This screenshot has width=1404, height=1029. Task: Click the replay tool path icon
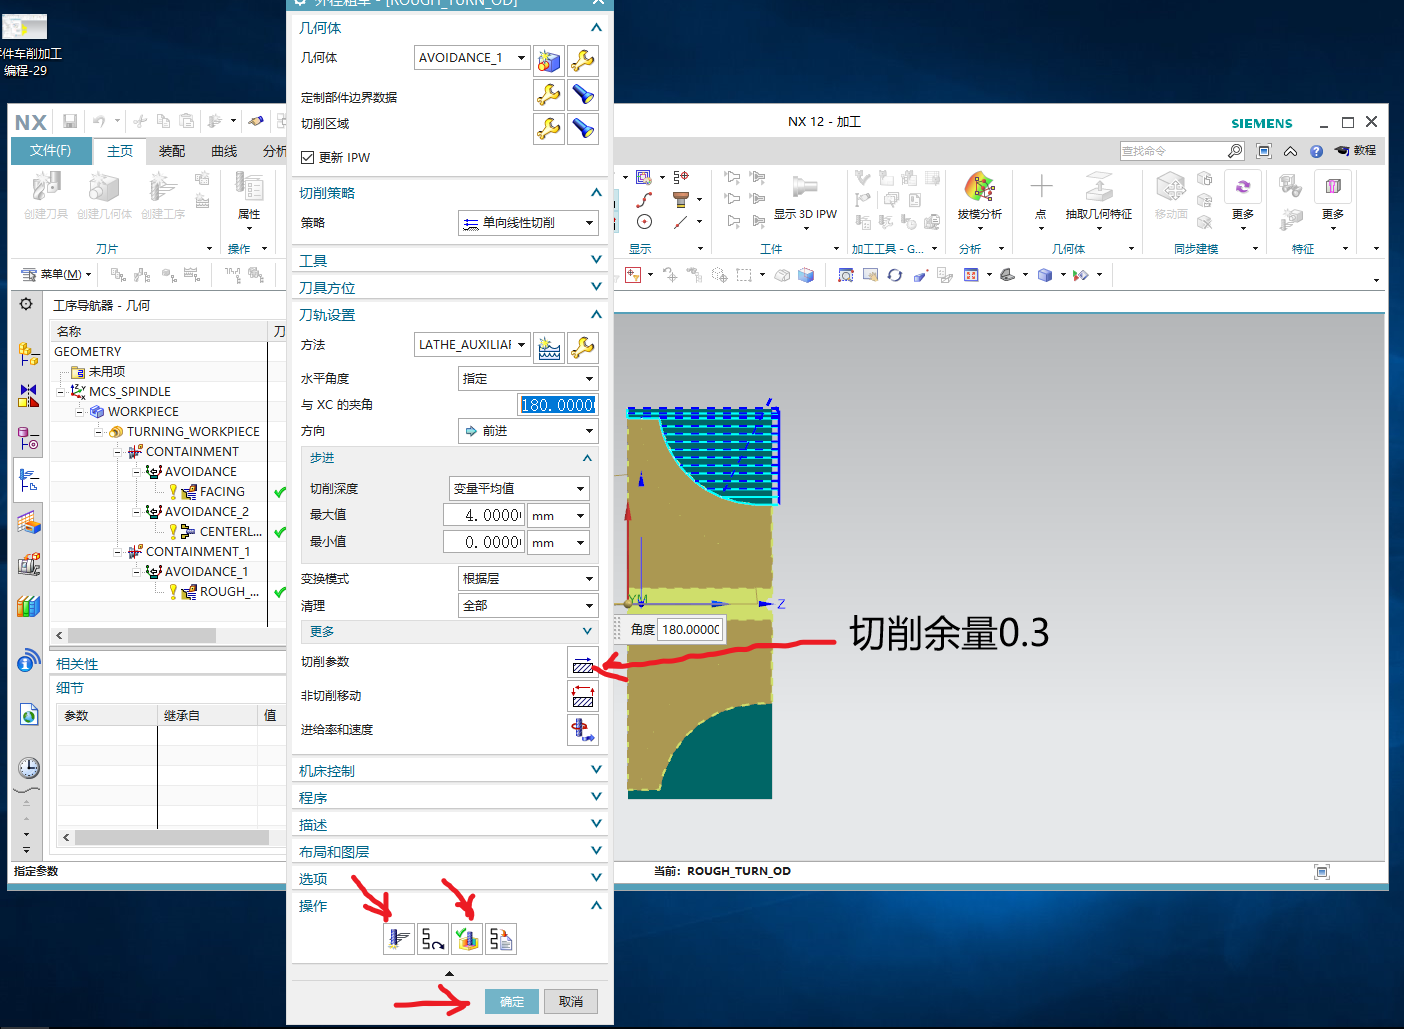pyautogui.click(x=433, y=939)
